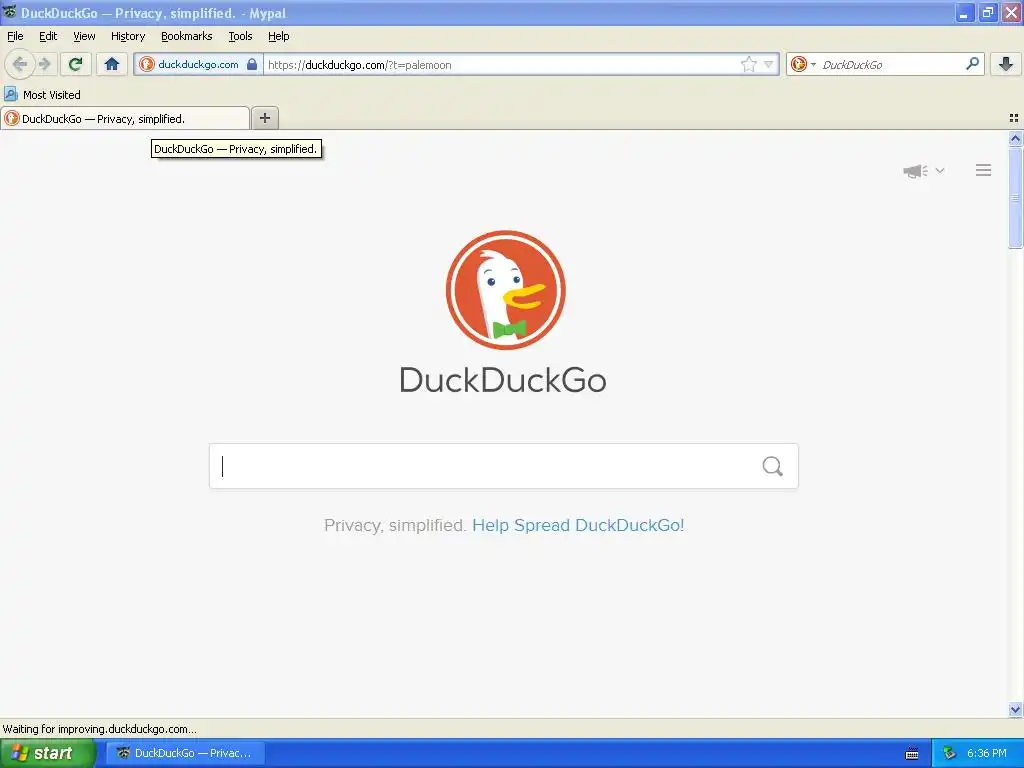1024x768 pixels.
Task: Open the Edit menu
Action: 48,37
